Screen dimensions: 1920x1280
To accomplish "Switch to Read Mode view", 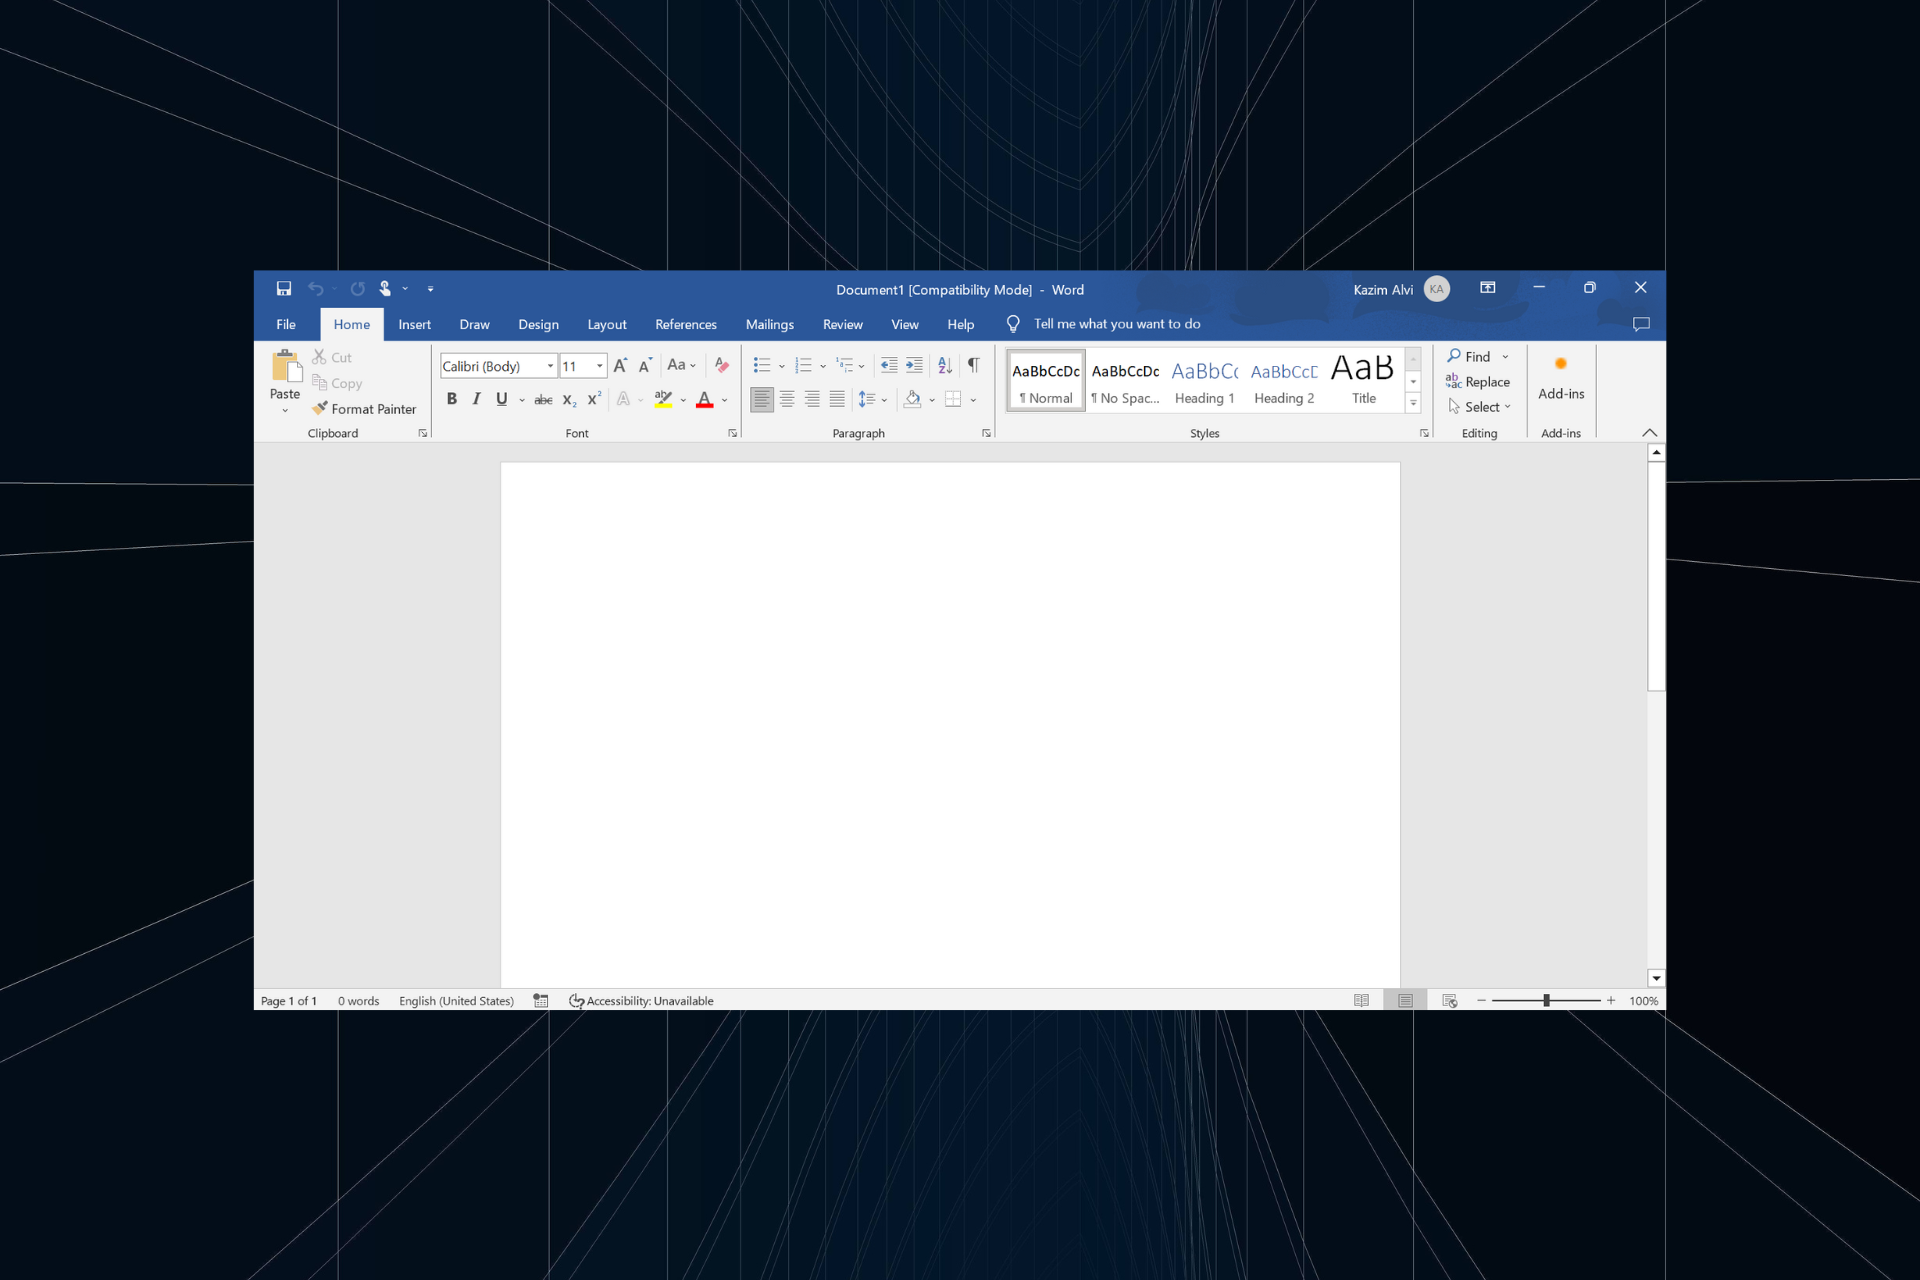I will (1361, 1001).
